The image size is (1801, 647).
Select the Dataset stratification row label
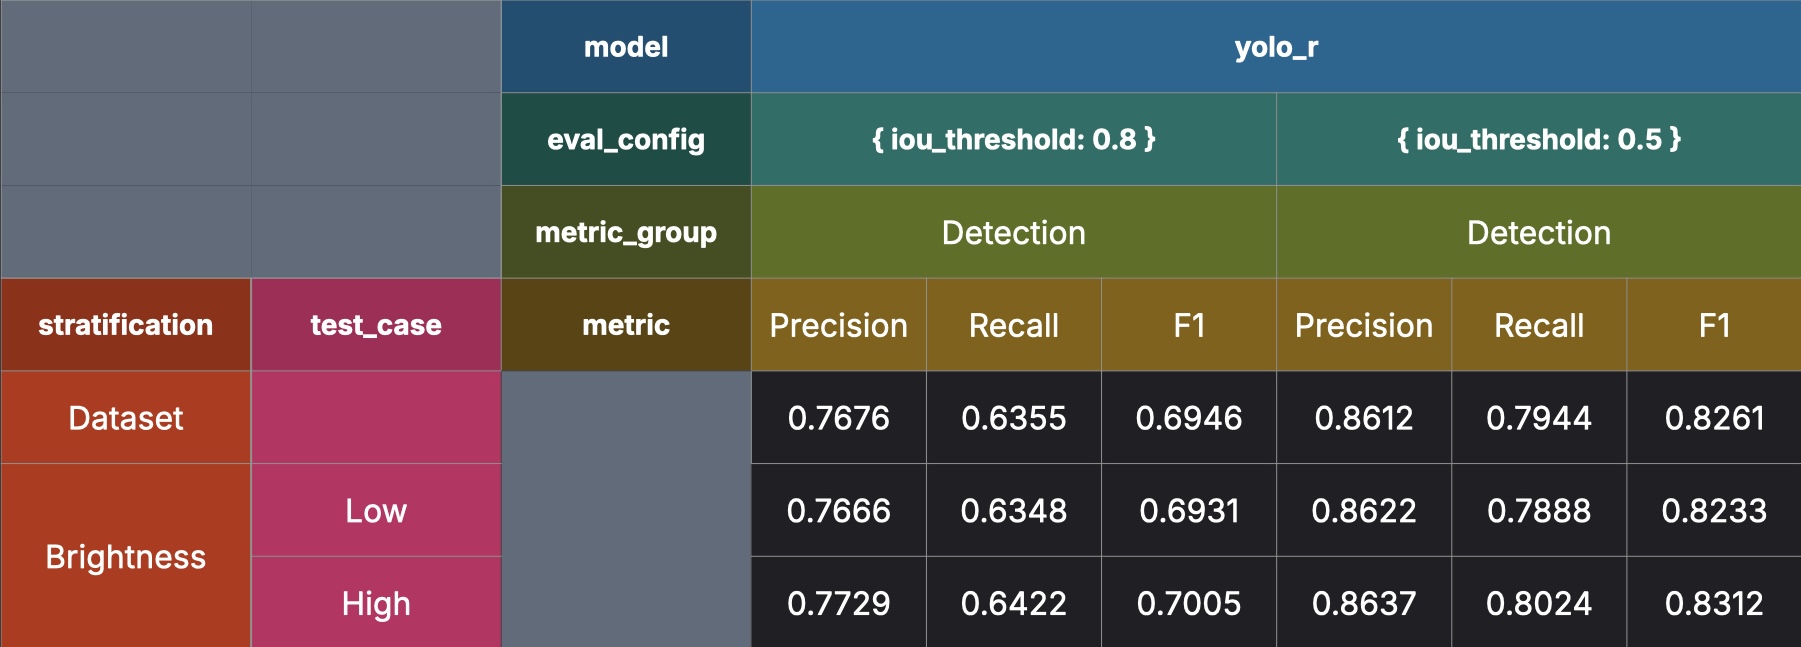pos(126,418)
